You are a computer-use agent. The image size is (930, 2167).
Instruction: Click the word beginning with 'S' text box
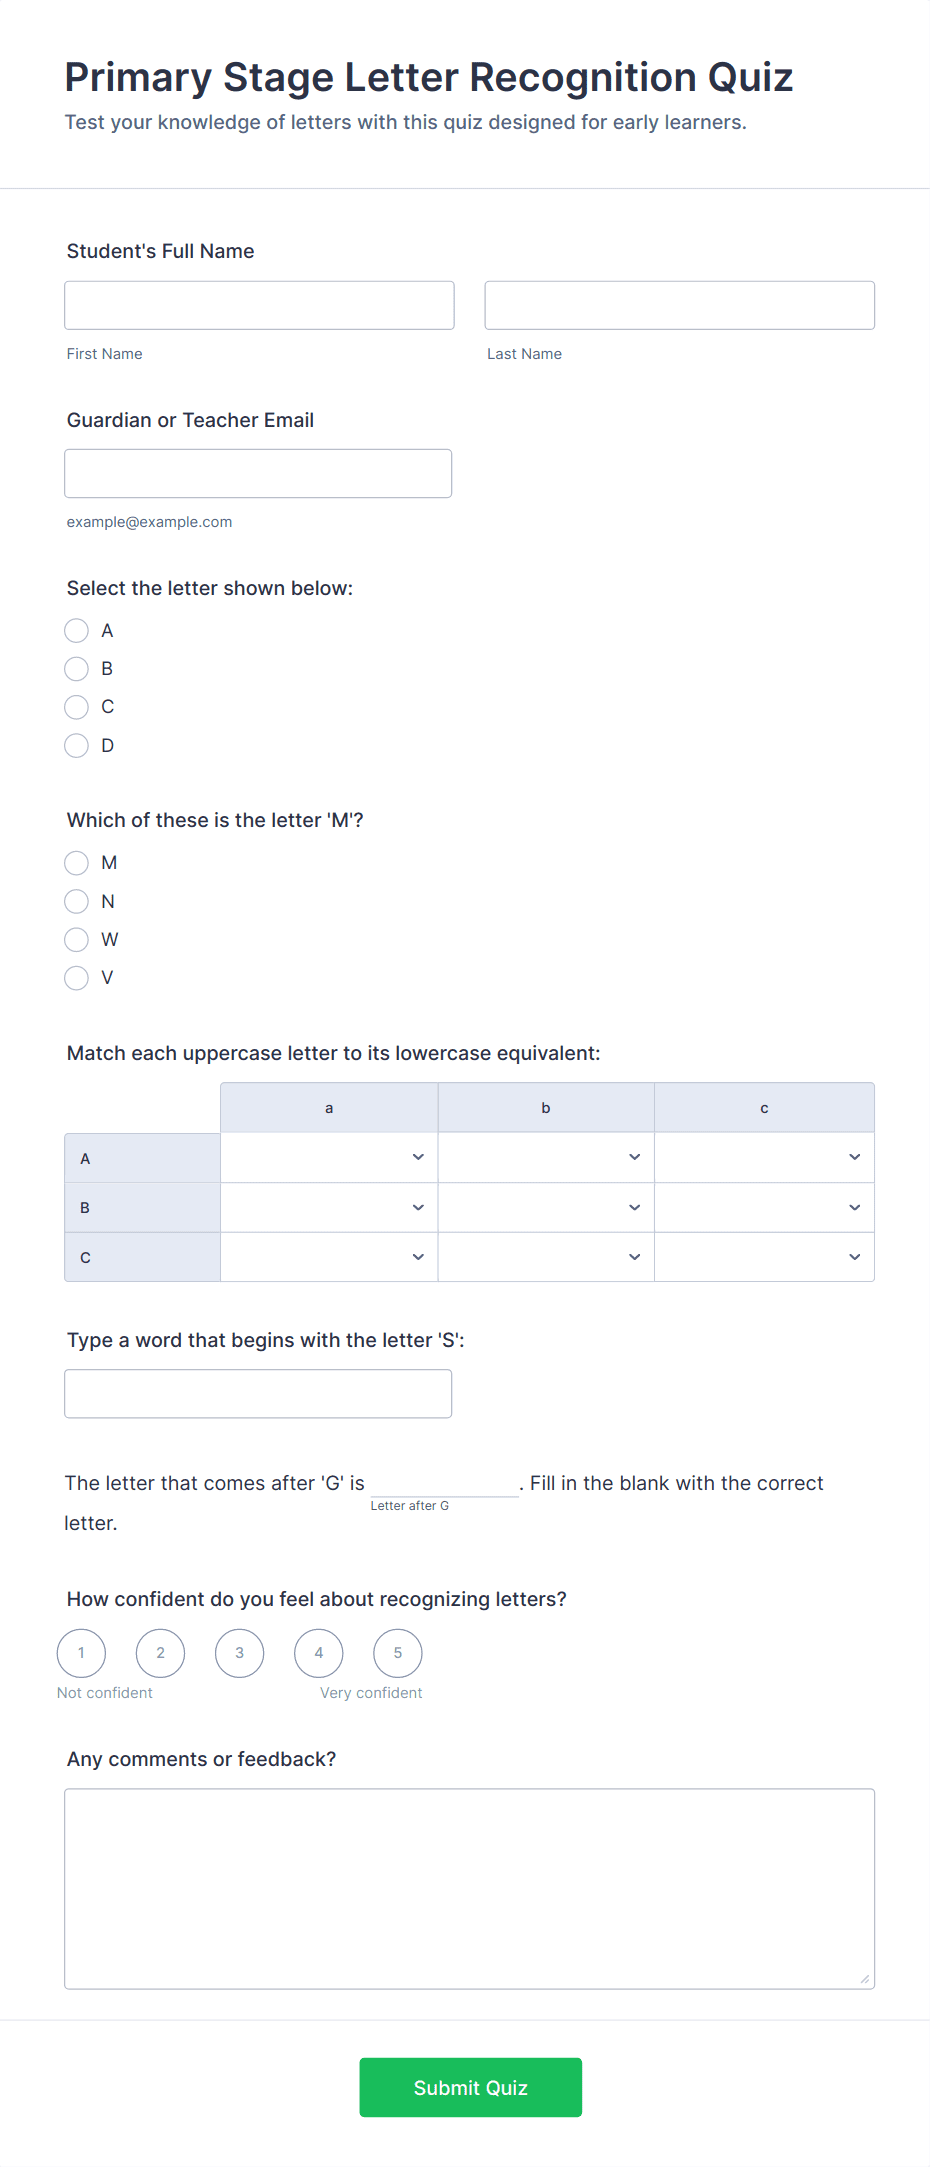258,1392
